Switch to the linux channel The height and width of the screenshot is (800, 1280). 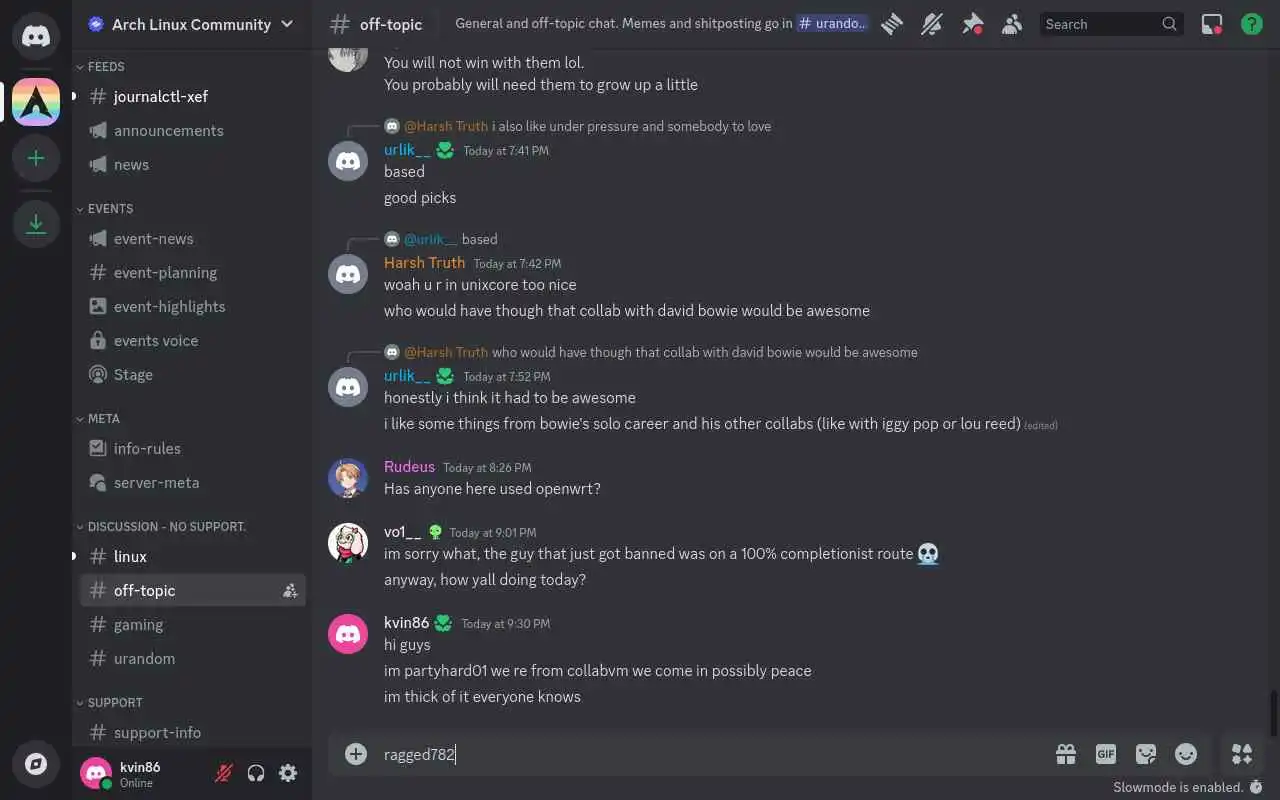(193, 557)
